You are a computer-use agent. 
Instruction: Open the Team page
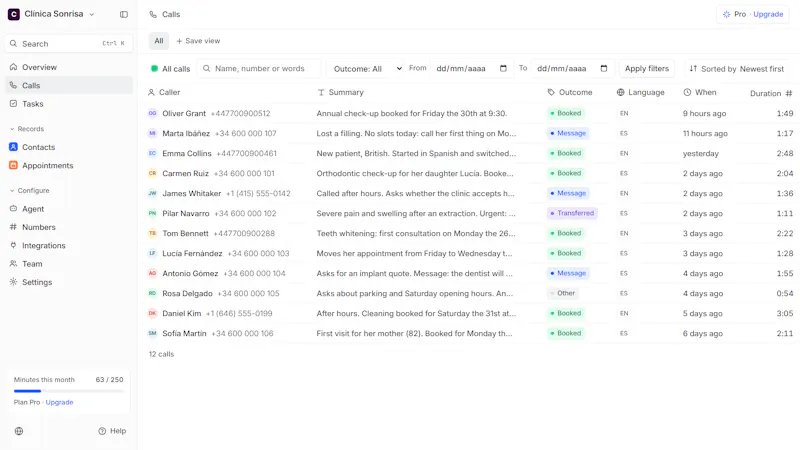tap(69, 264)
